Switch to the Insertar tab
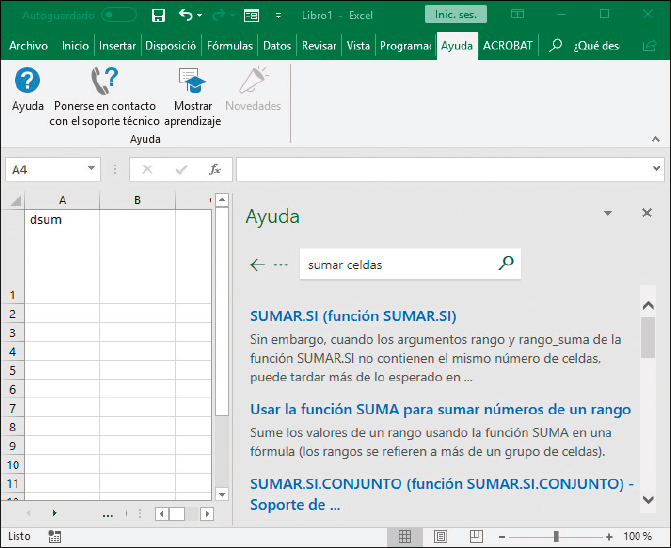The width and height of the screenshot is (671, 548). [x=117, y=46]
